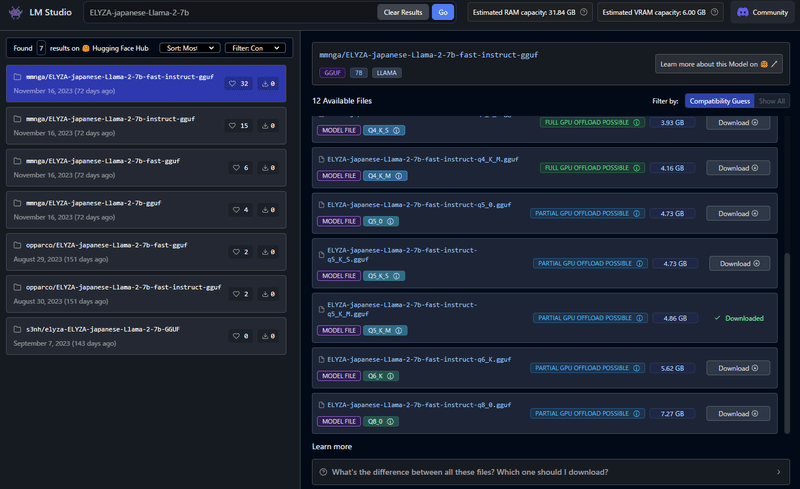Click the 4.86 GB size label

pyautogui.click(x=674, y=318)
